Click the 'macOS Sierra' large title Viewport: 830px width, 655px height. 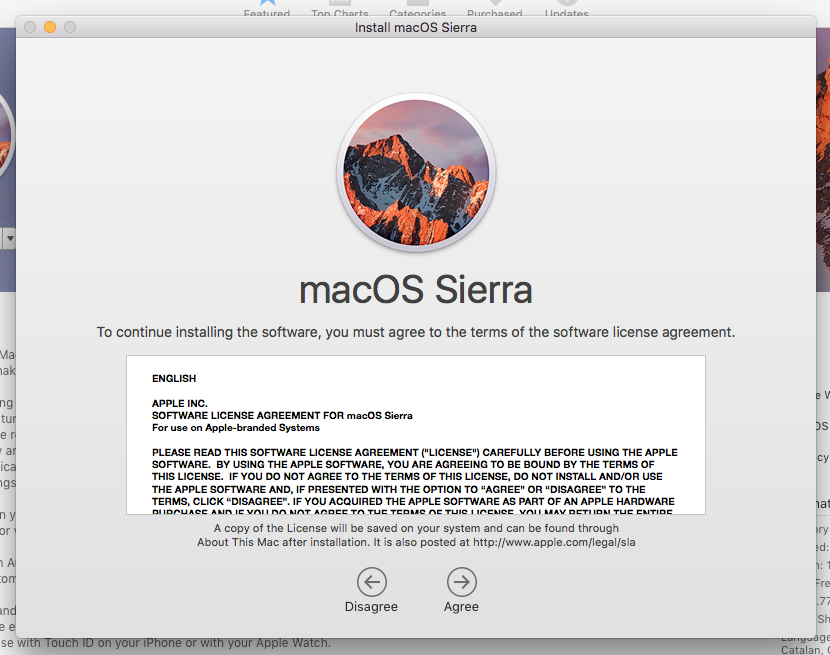(416, 289)
